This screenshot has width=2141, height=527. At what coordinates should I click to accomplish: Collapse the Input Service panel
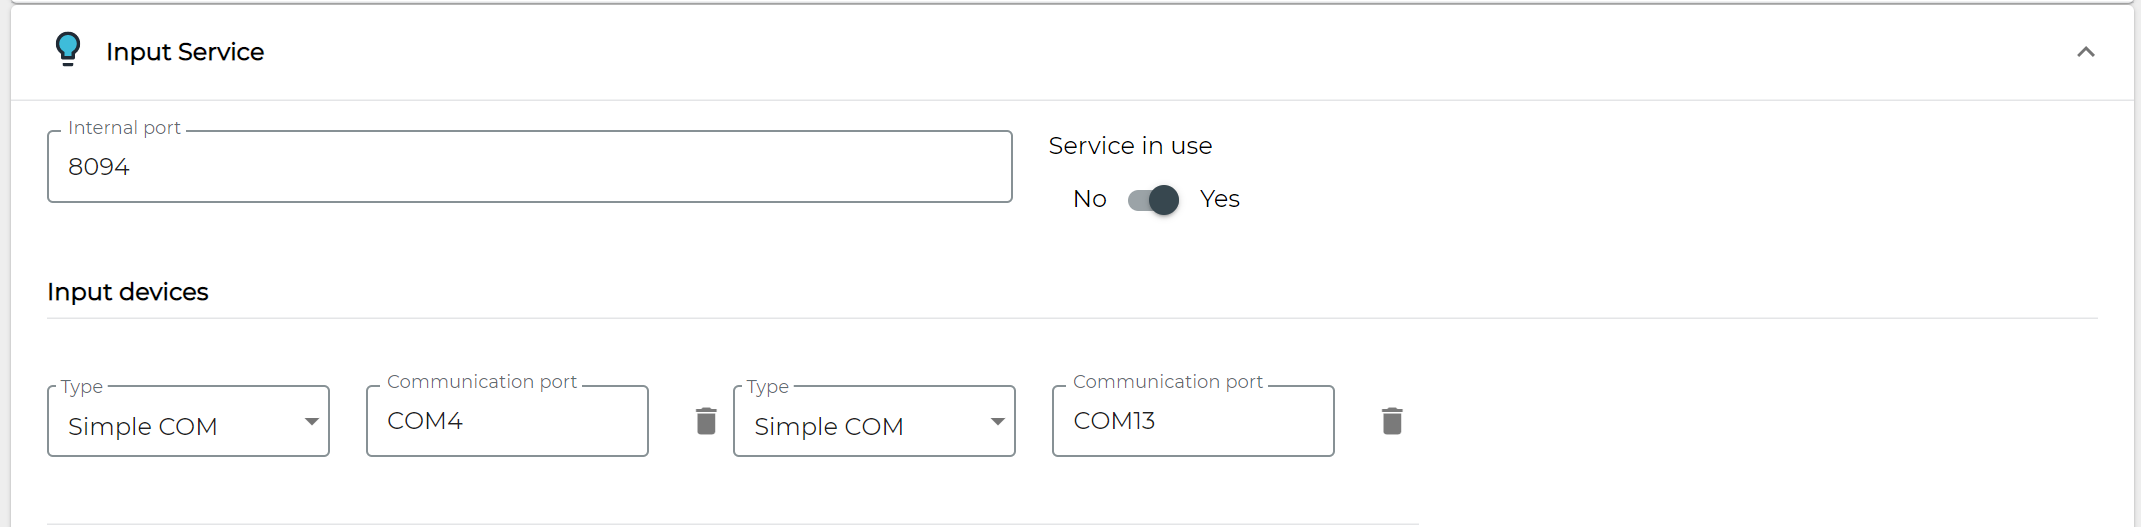tap(2085, 52)
